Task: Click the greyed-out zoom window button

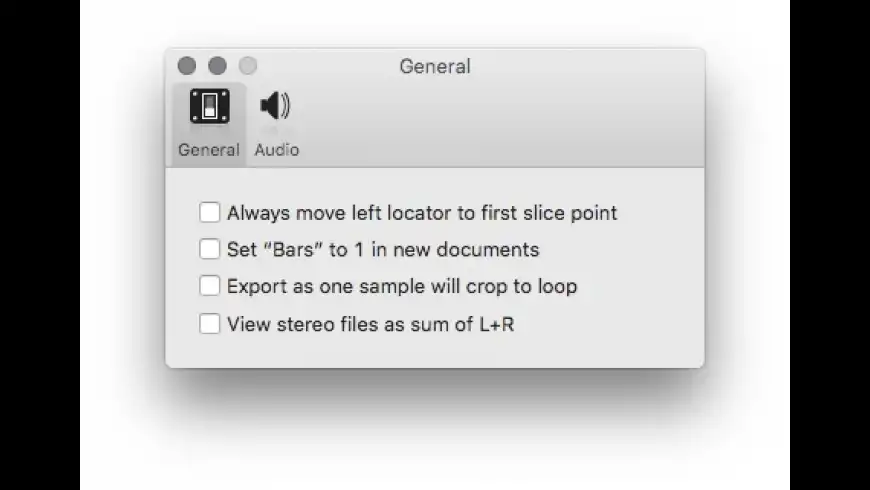Action: [247, 67]
